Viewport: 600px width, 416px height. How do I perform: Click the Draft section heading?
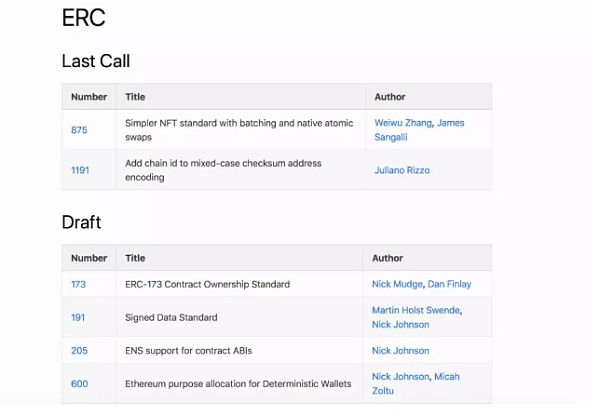tap(81, 222)
